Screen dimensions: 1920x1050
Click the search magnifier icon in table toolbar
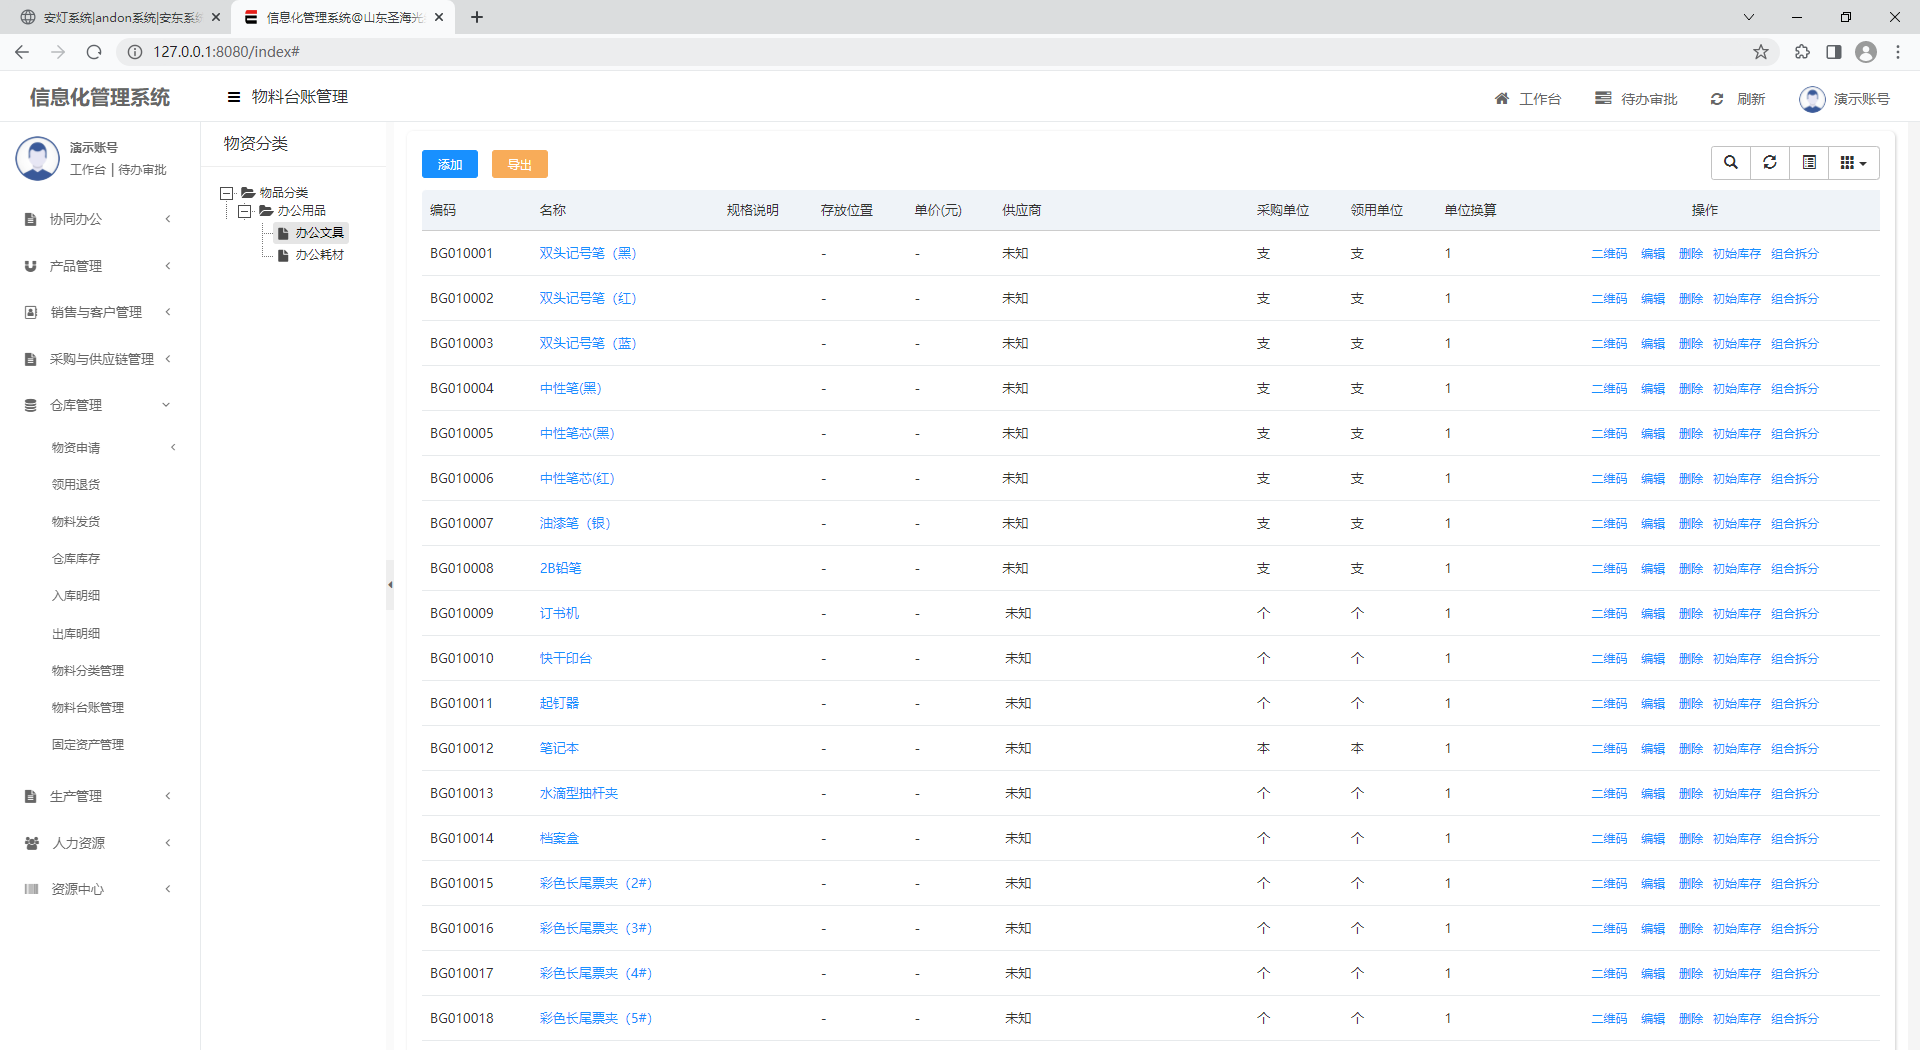click(1731, 163)
